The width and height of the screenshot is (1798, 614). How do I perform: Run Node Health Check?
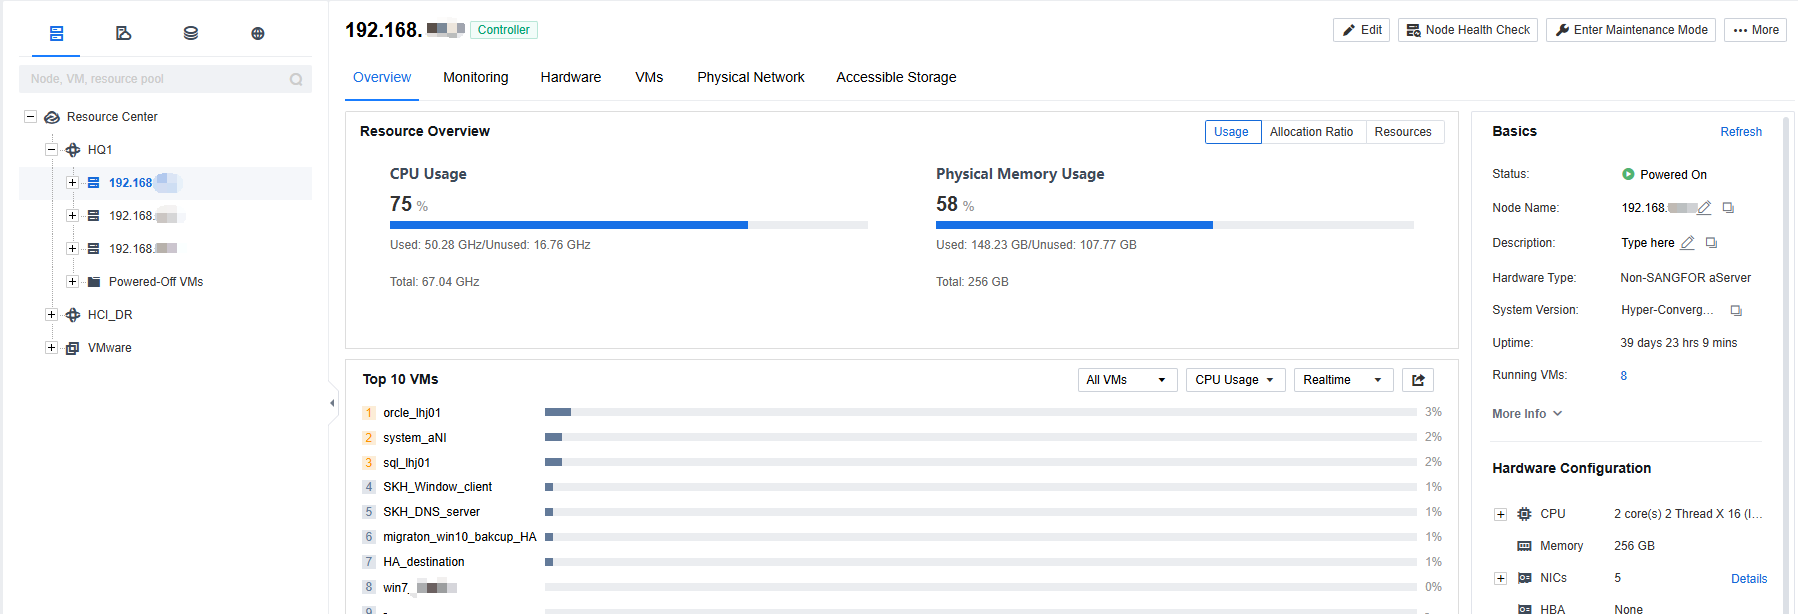pos(1468,30)
